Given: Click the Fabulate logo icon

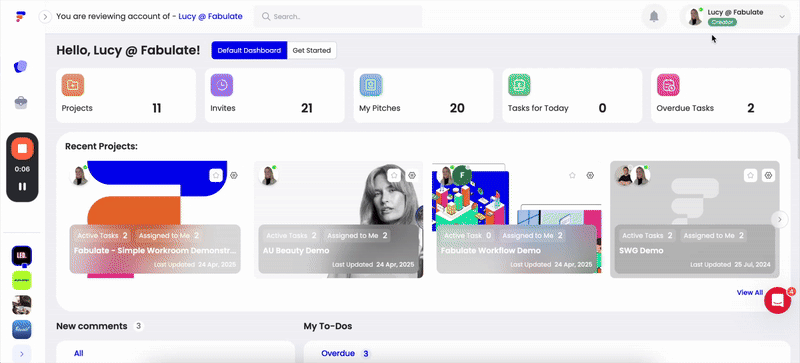Looking at the screenshot, I should click(20, 16).
